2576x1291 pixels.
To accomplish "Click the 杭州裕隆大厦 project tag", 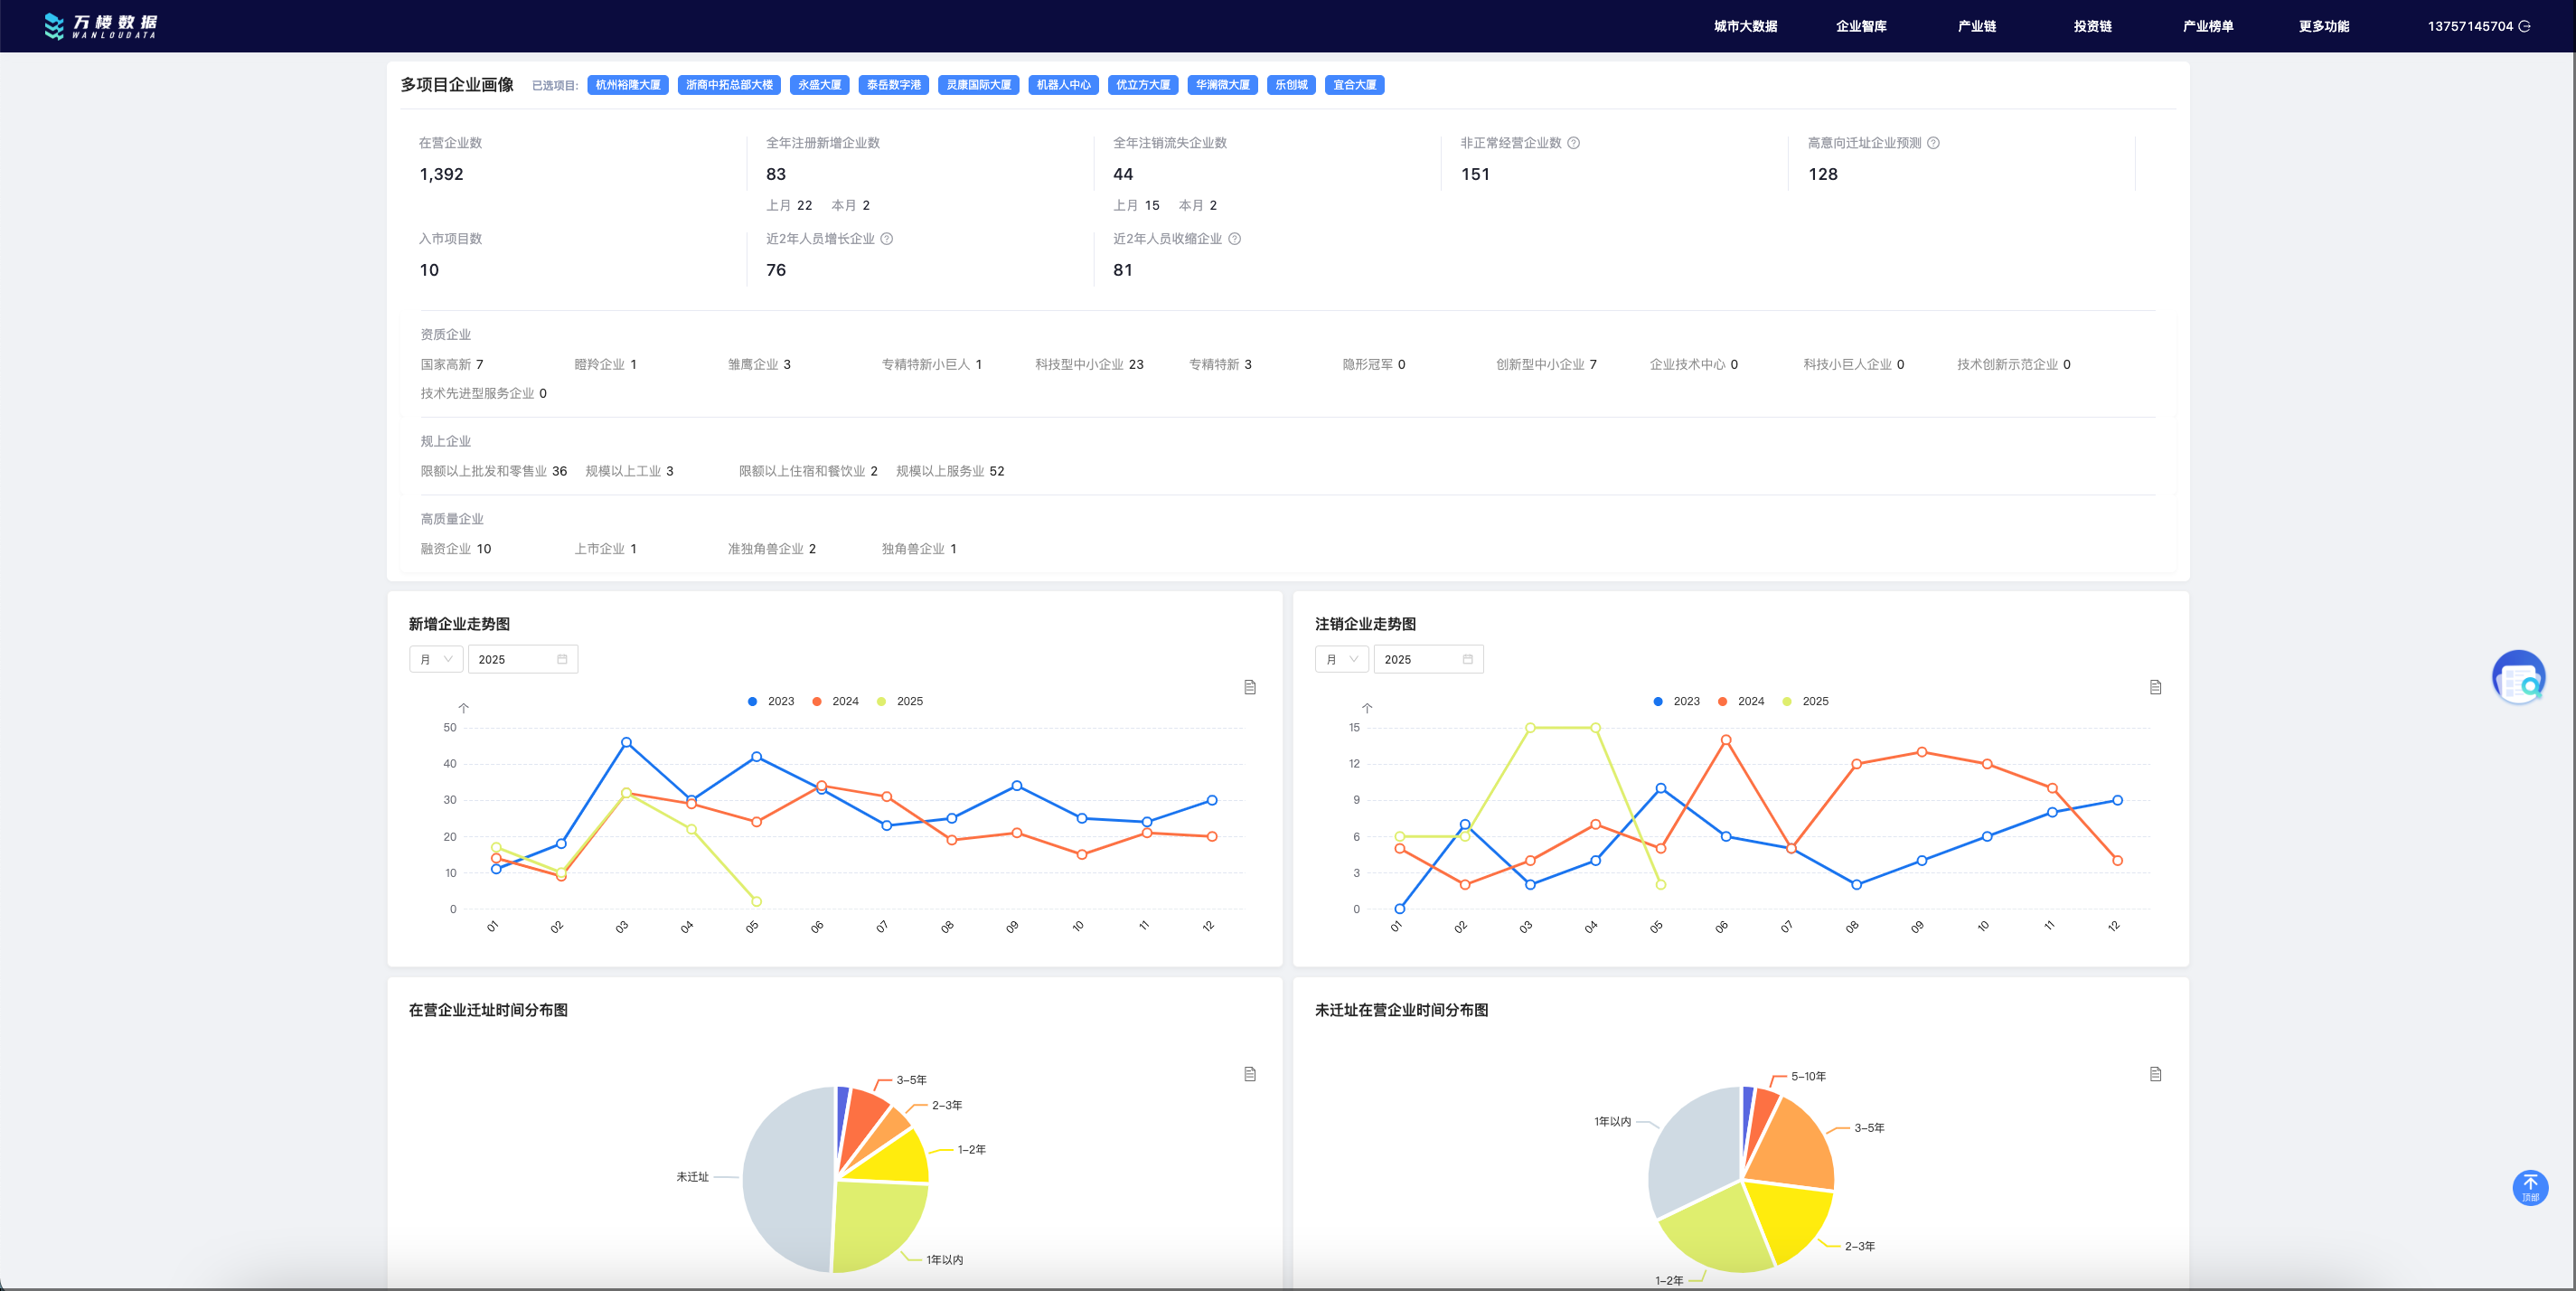I will [x=628, y=85].
